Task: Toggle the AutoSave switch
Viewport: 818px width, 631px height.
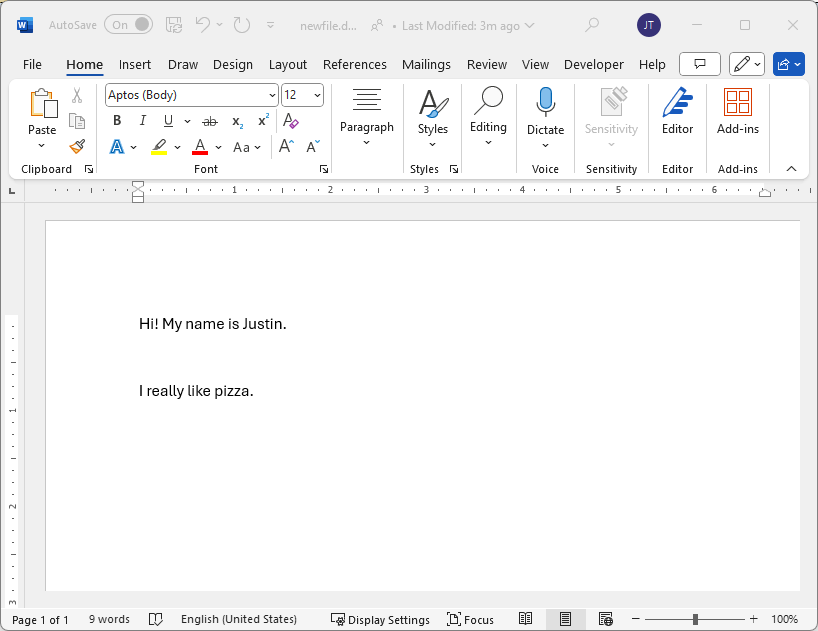Action: pyautogui.click(x=129, y=25)
